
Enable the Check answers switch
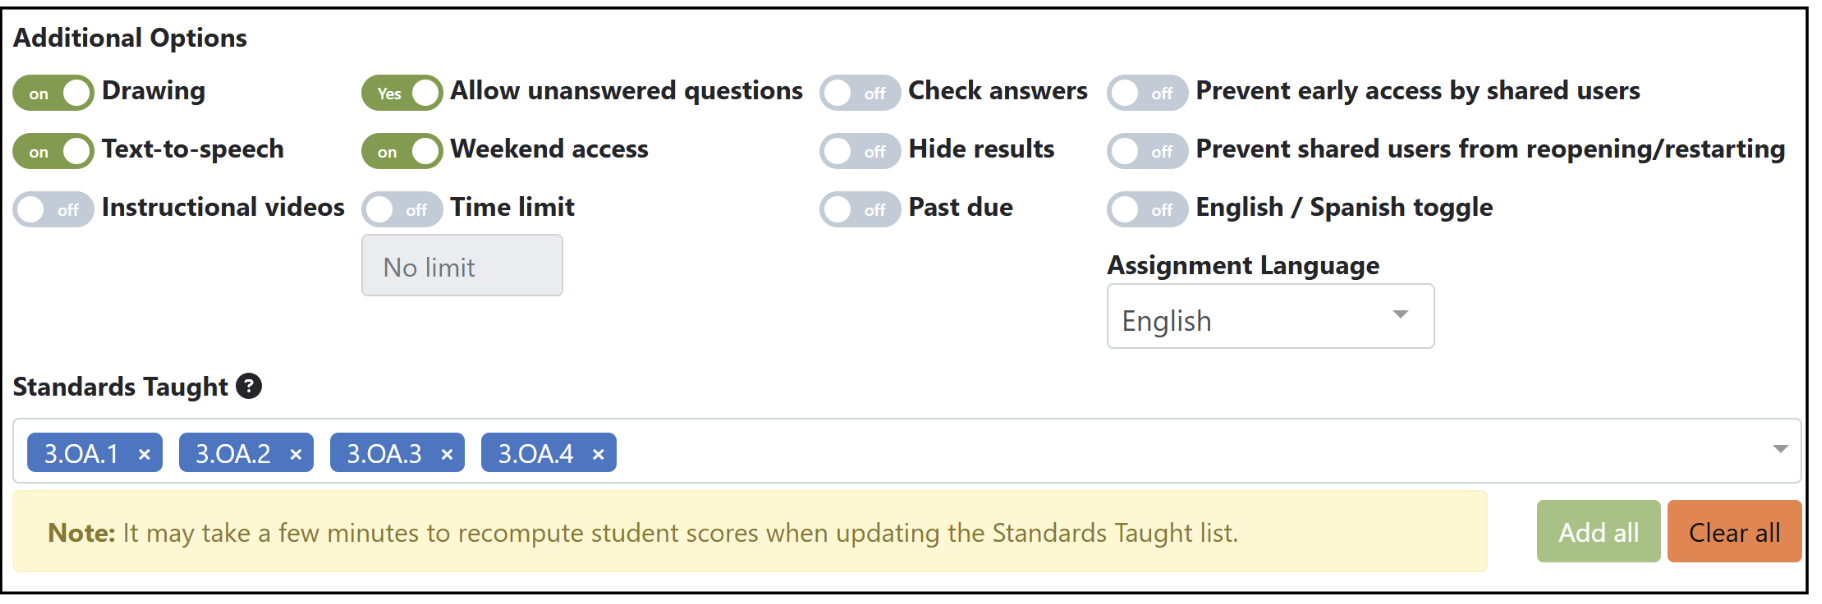pos(860,93)
